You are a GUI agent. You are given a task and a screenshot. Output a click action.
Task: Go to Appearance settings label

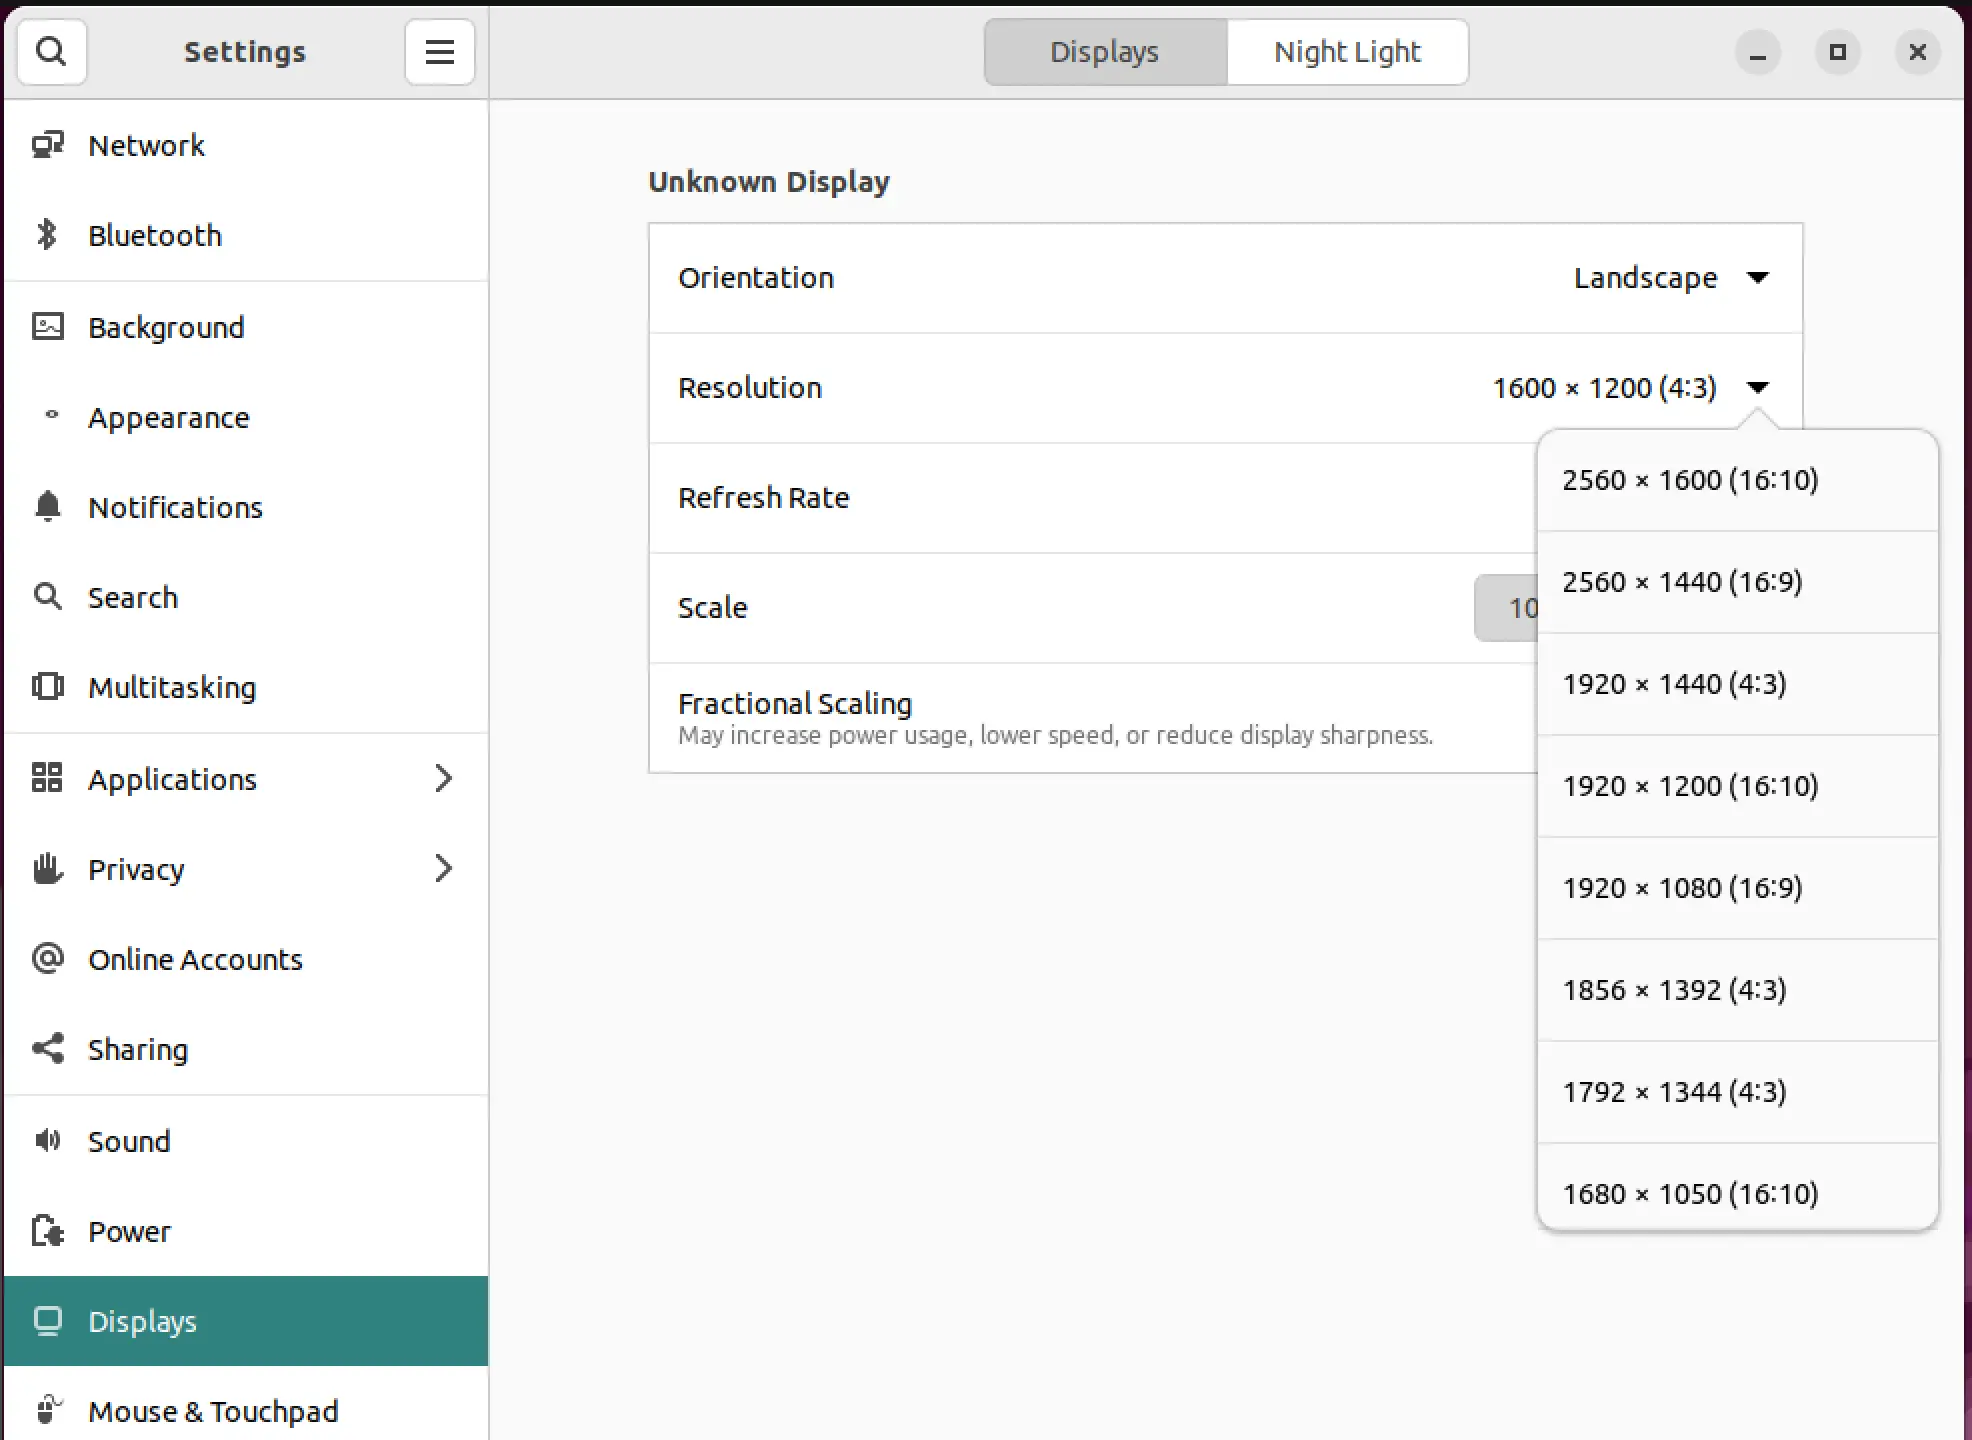(x=169, y=418)
